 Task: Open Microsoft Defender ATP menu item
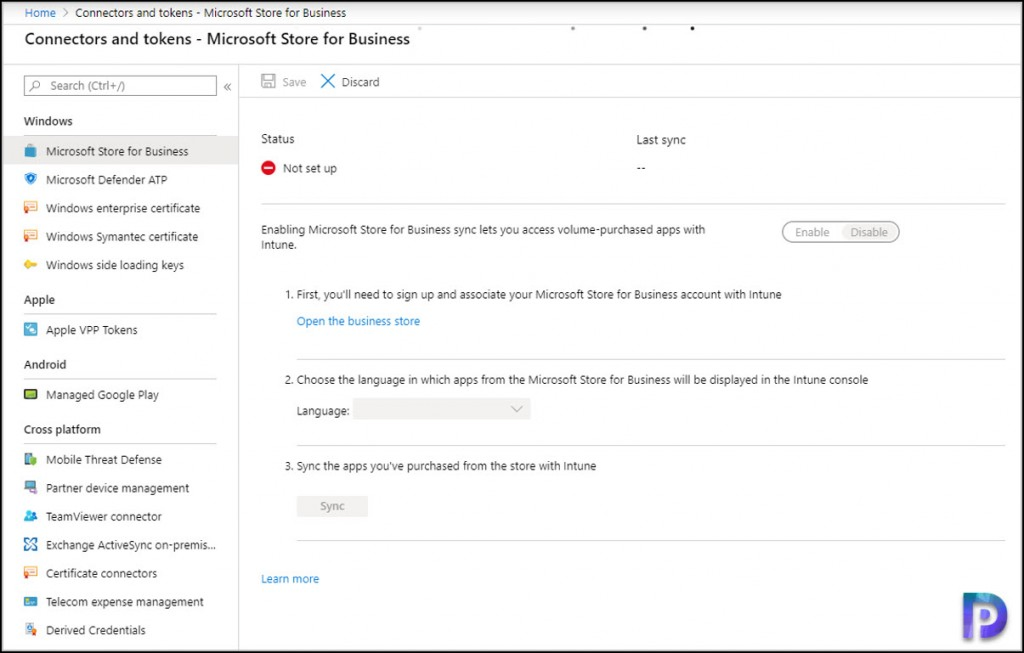(120, 179)
